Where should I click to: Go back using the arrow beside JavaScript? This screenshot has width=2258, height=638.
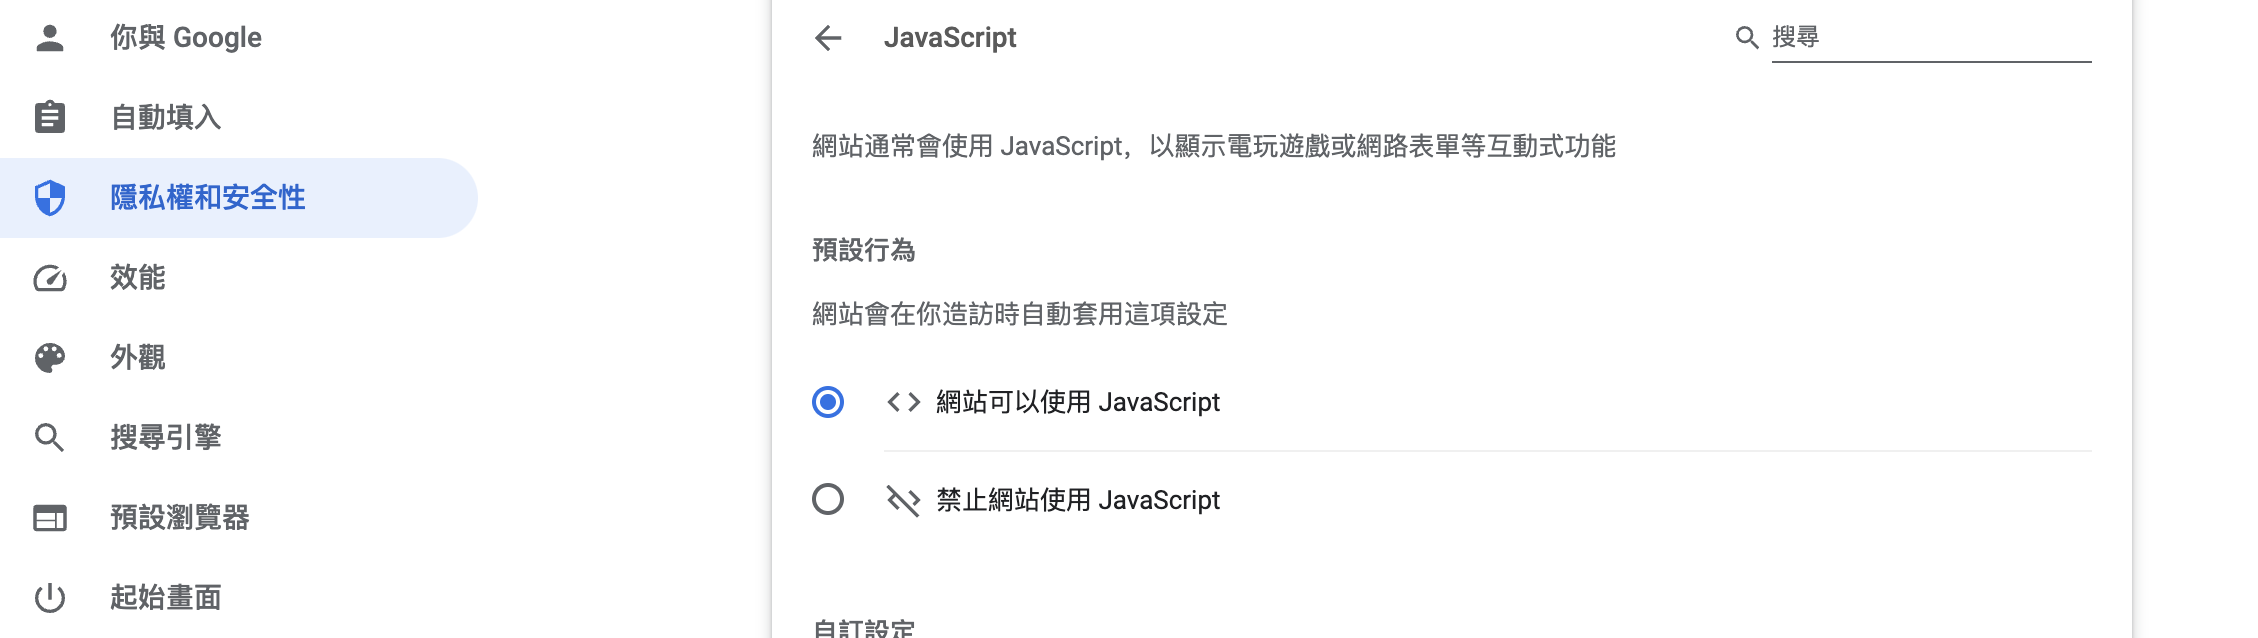click(x=828, y=38)
